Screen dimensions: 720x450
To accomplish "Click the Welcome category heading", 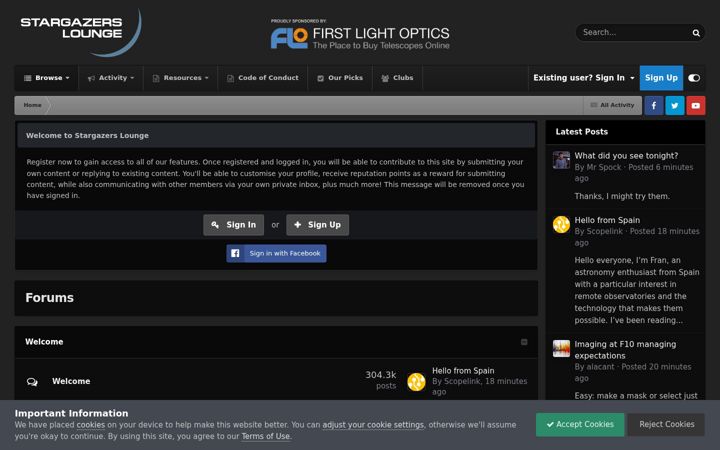I will [x=44, y=342].
